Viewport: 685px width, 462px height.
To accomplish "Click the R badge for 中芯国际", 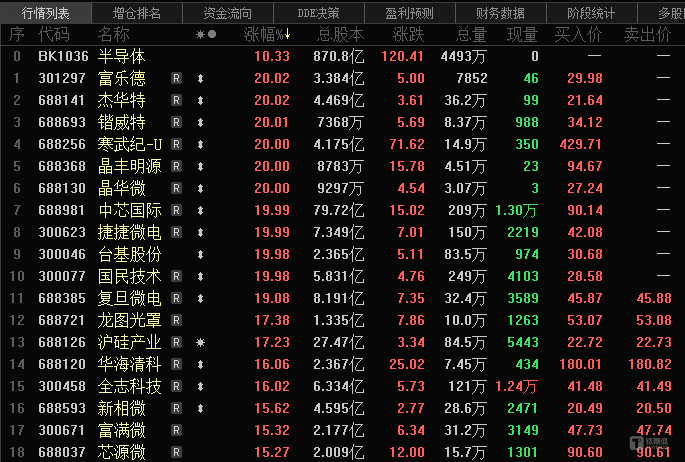I will (176, 210).
